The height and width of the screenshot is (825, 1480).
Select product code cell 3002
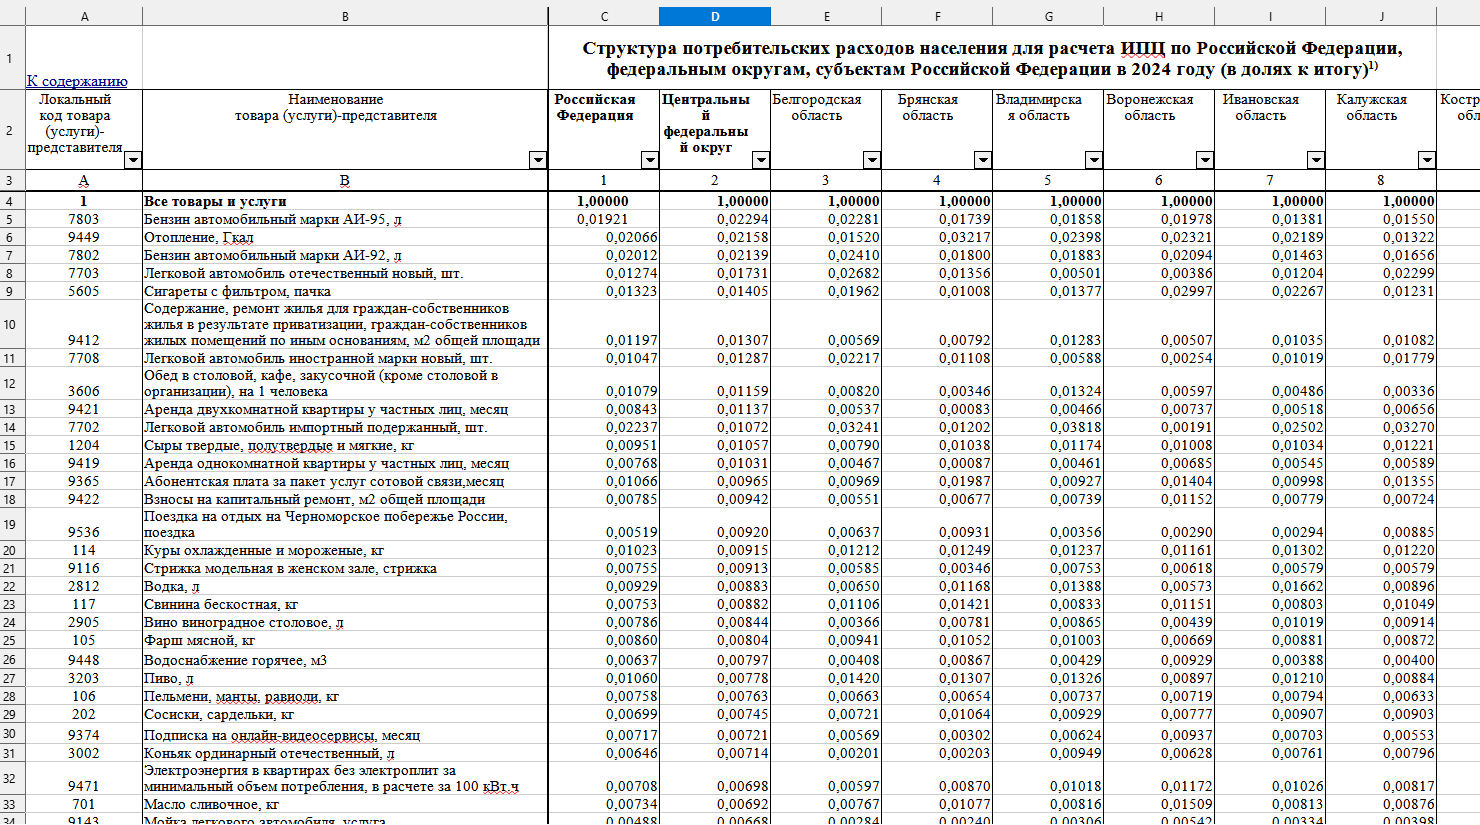[84, 753]
